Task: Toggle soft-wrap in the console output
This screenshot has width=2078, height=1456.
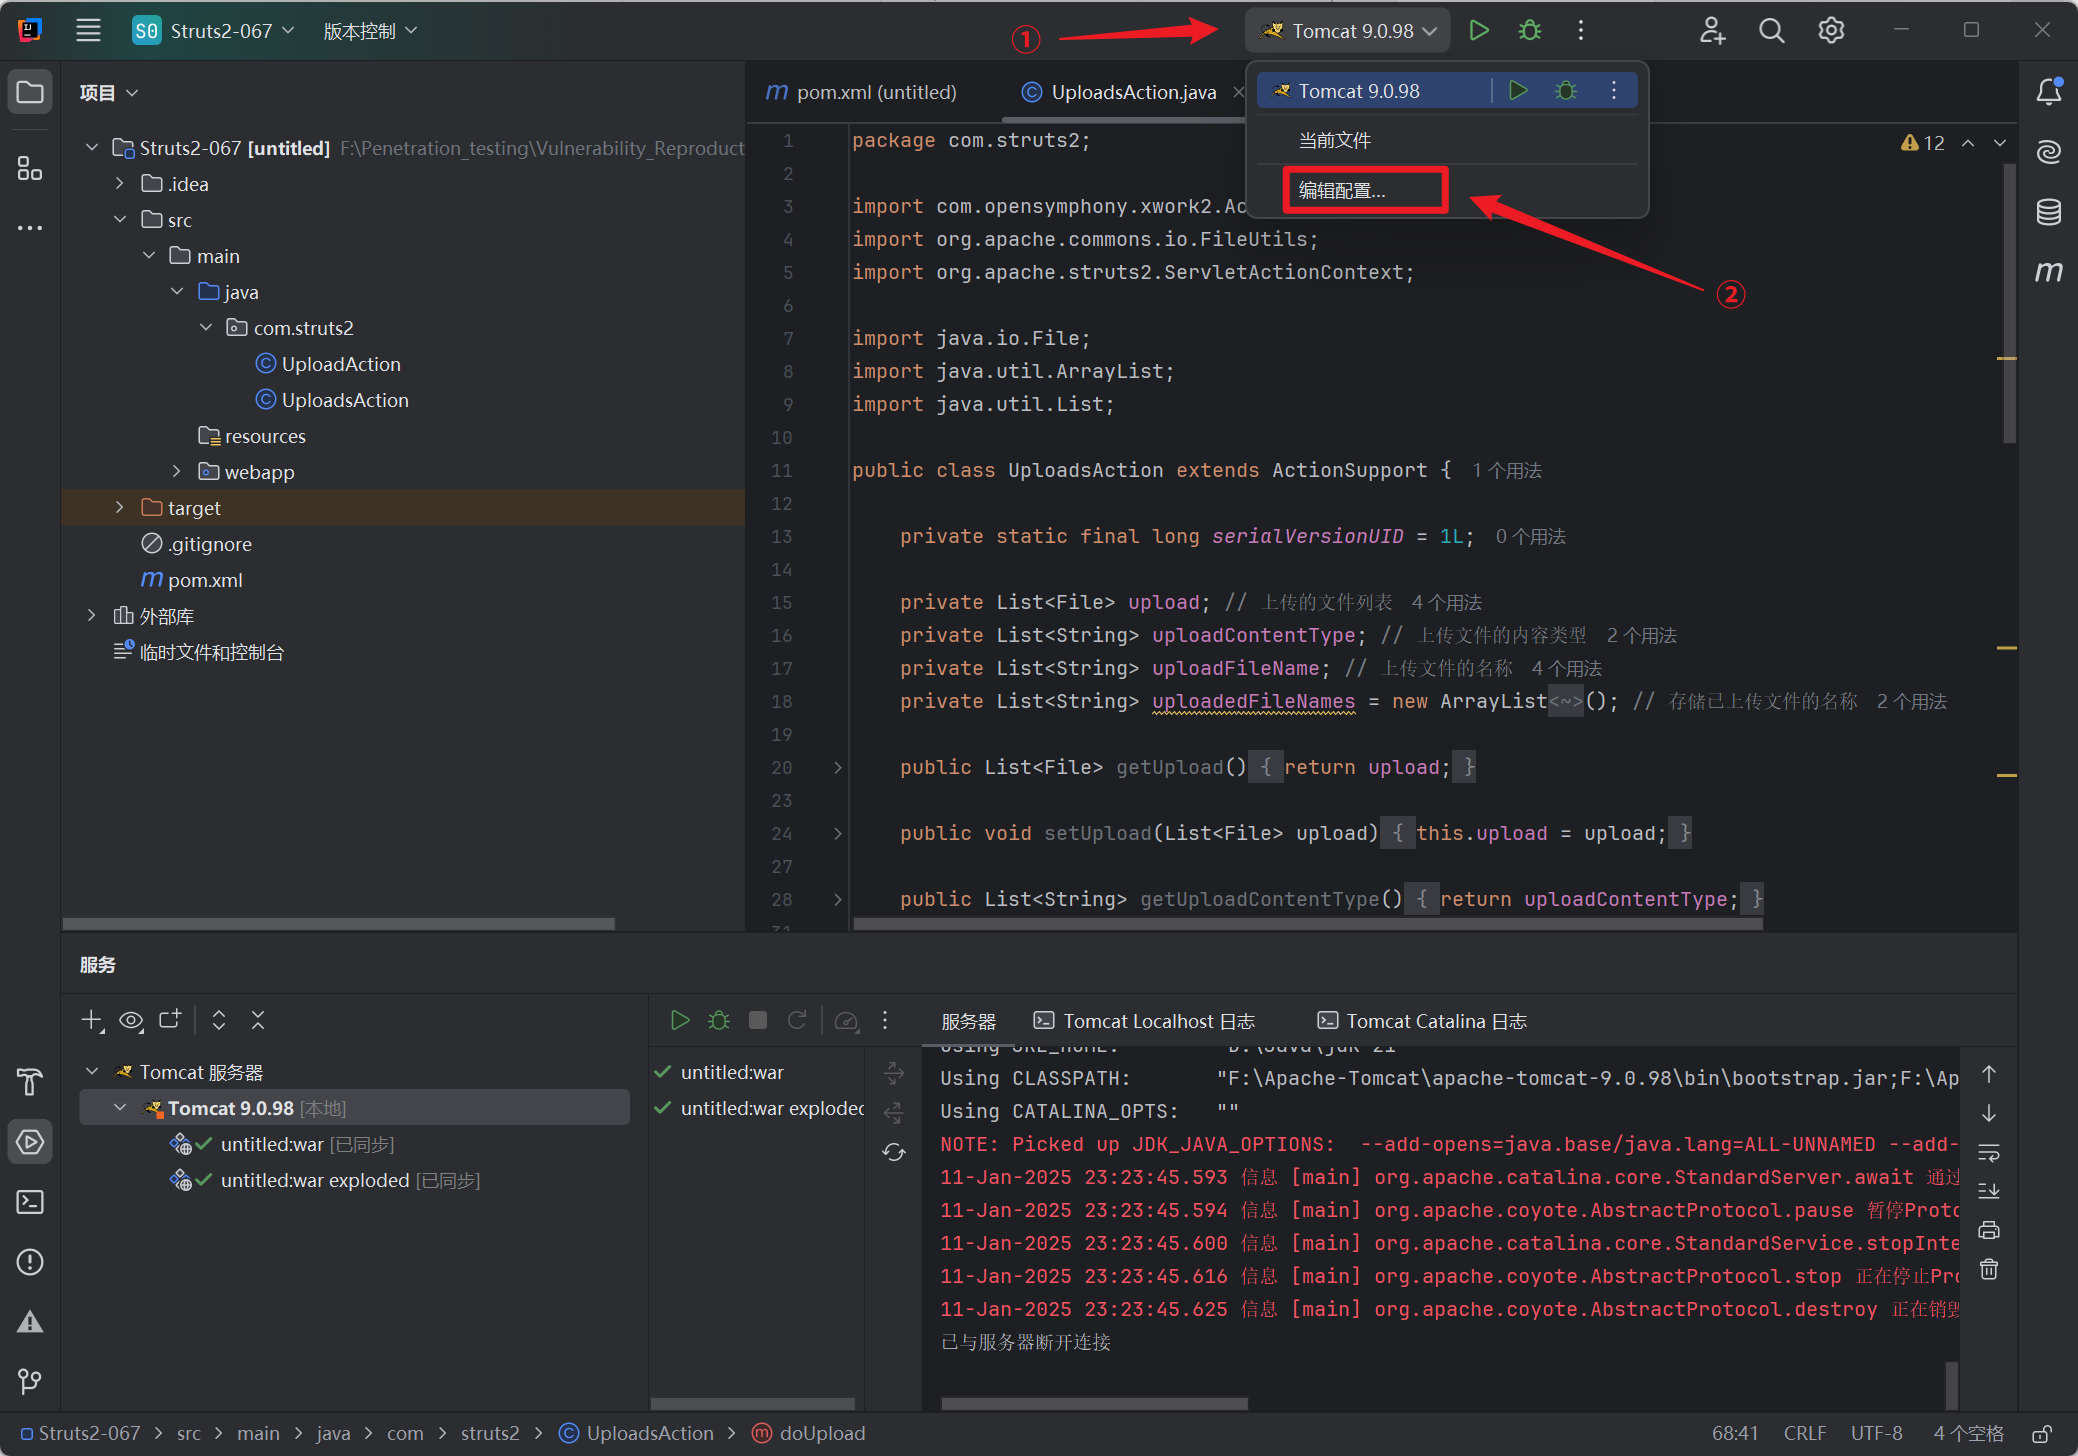Action: [1989, 1153]
